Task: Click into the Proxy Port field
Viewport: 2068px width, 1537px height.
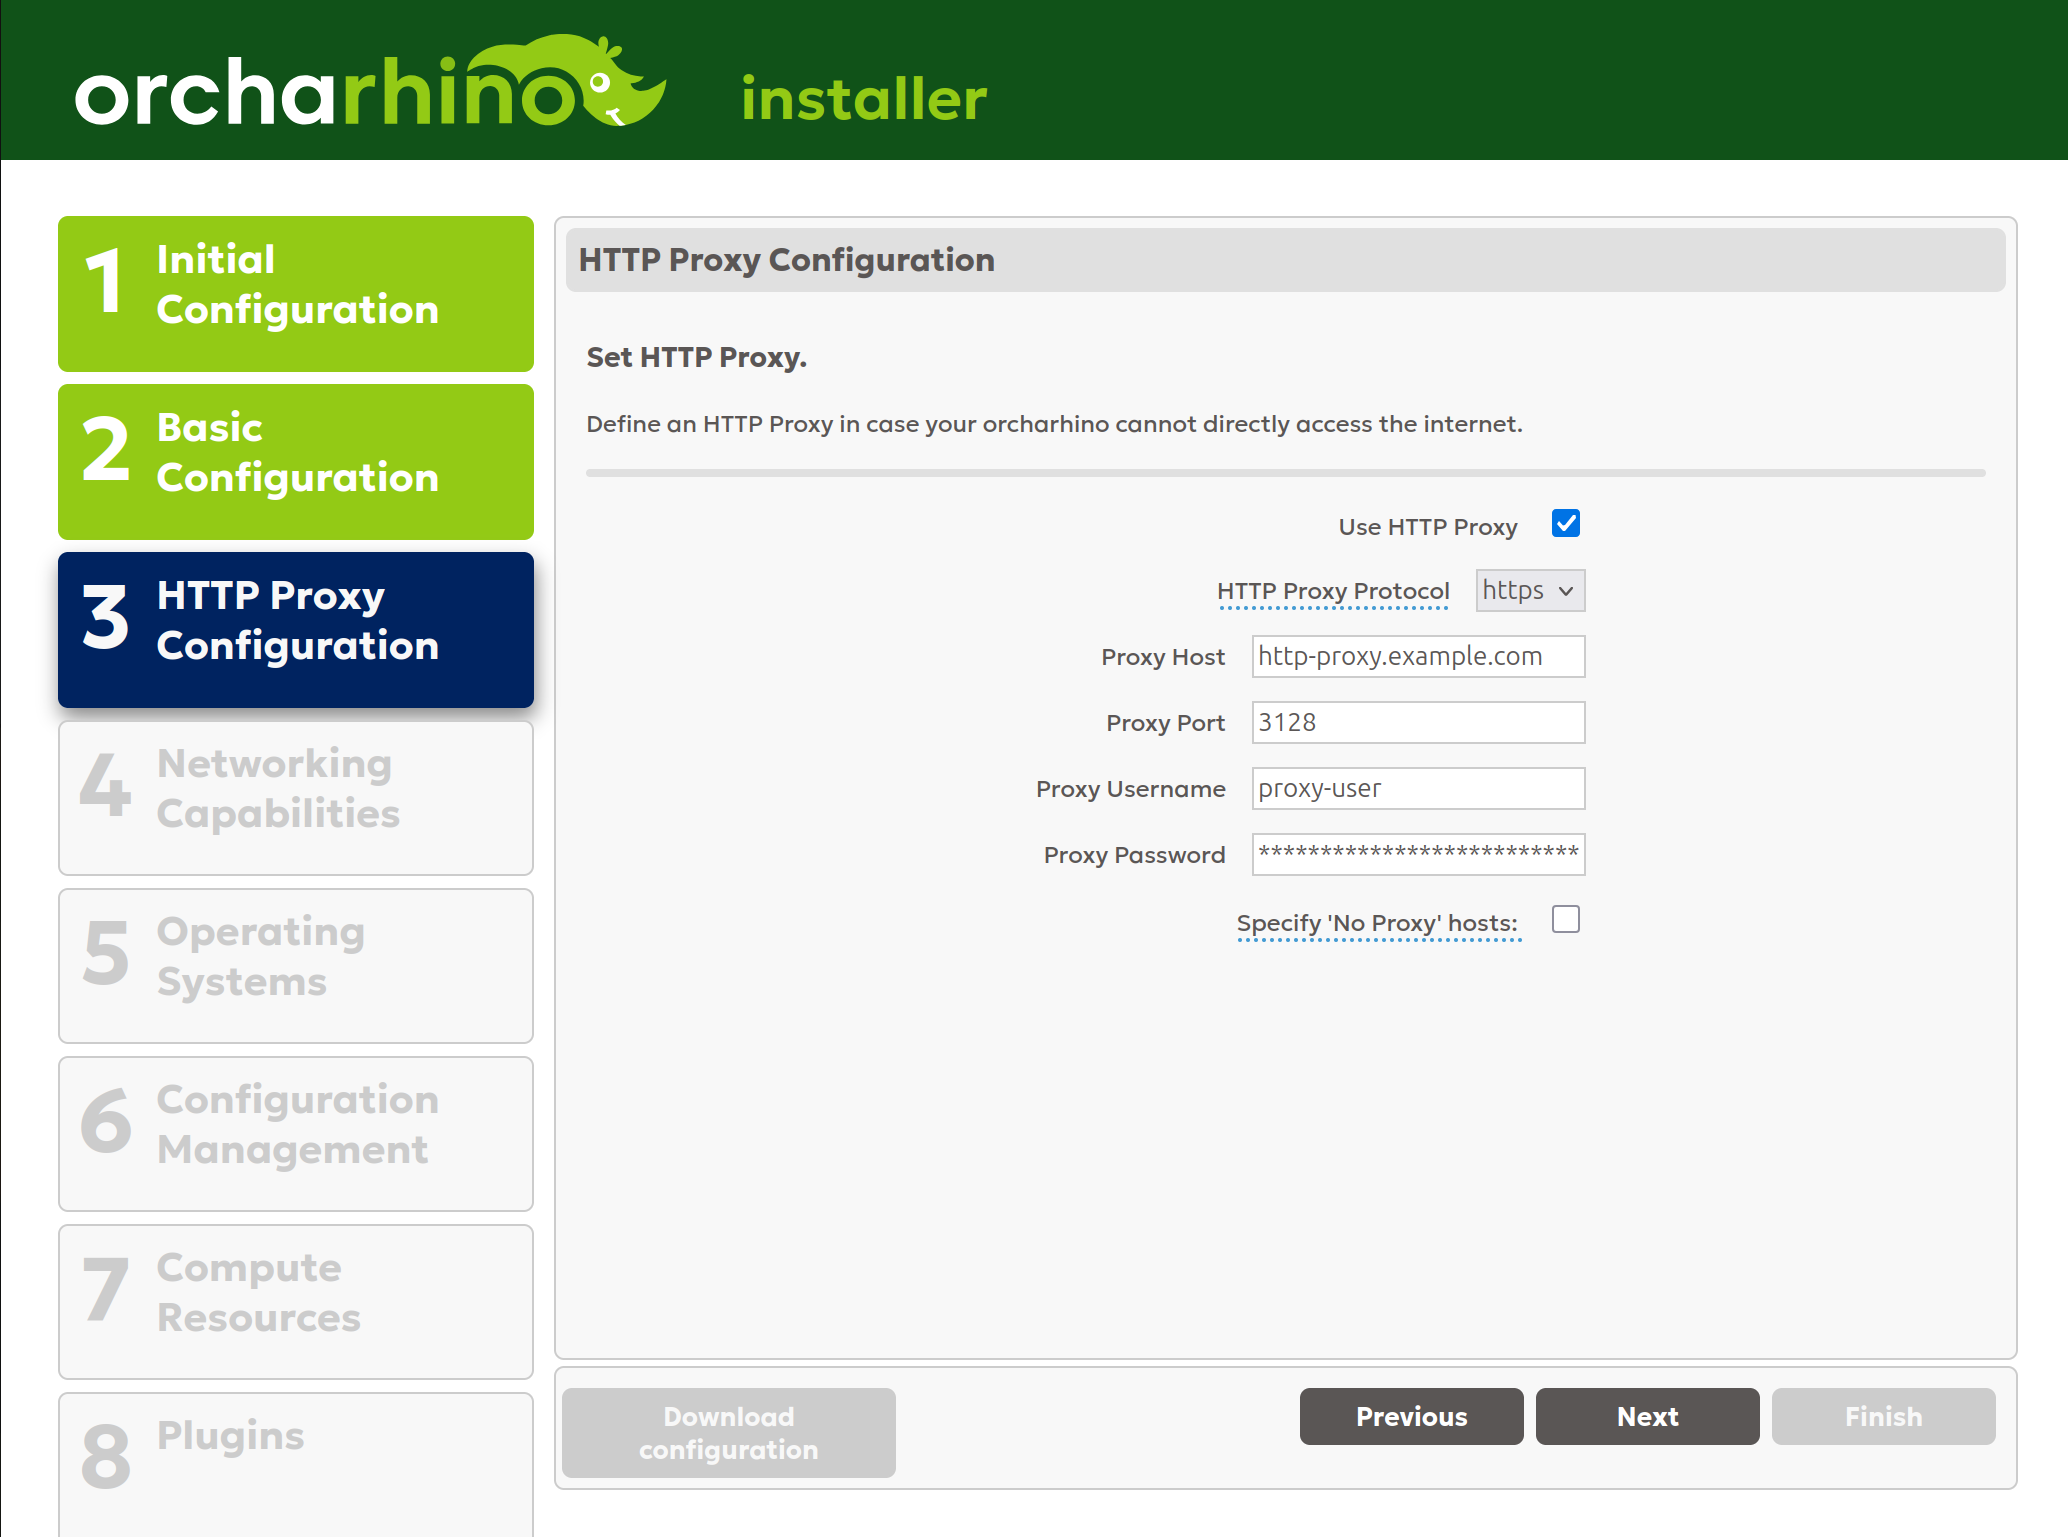Action: pos(1417,722)
